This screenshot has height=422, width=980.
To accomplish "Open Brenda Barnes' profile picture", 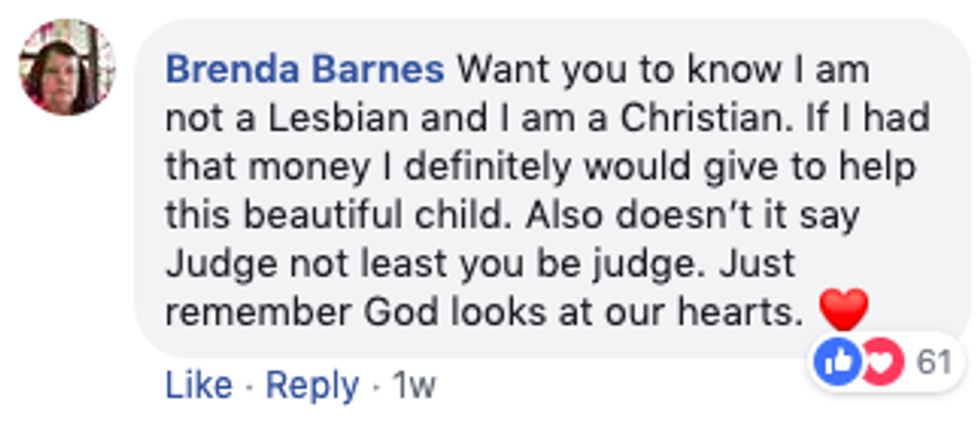I will coord(67,67).
